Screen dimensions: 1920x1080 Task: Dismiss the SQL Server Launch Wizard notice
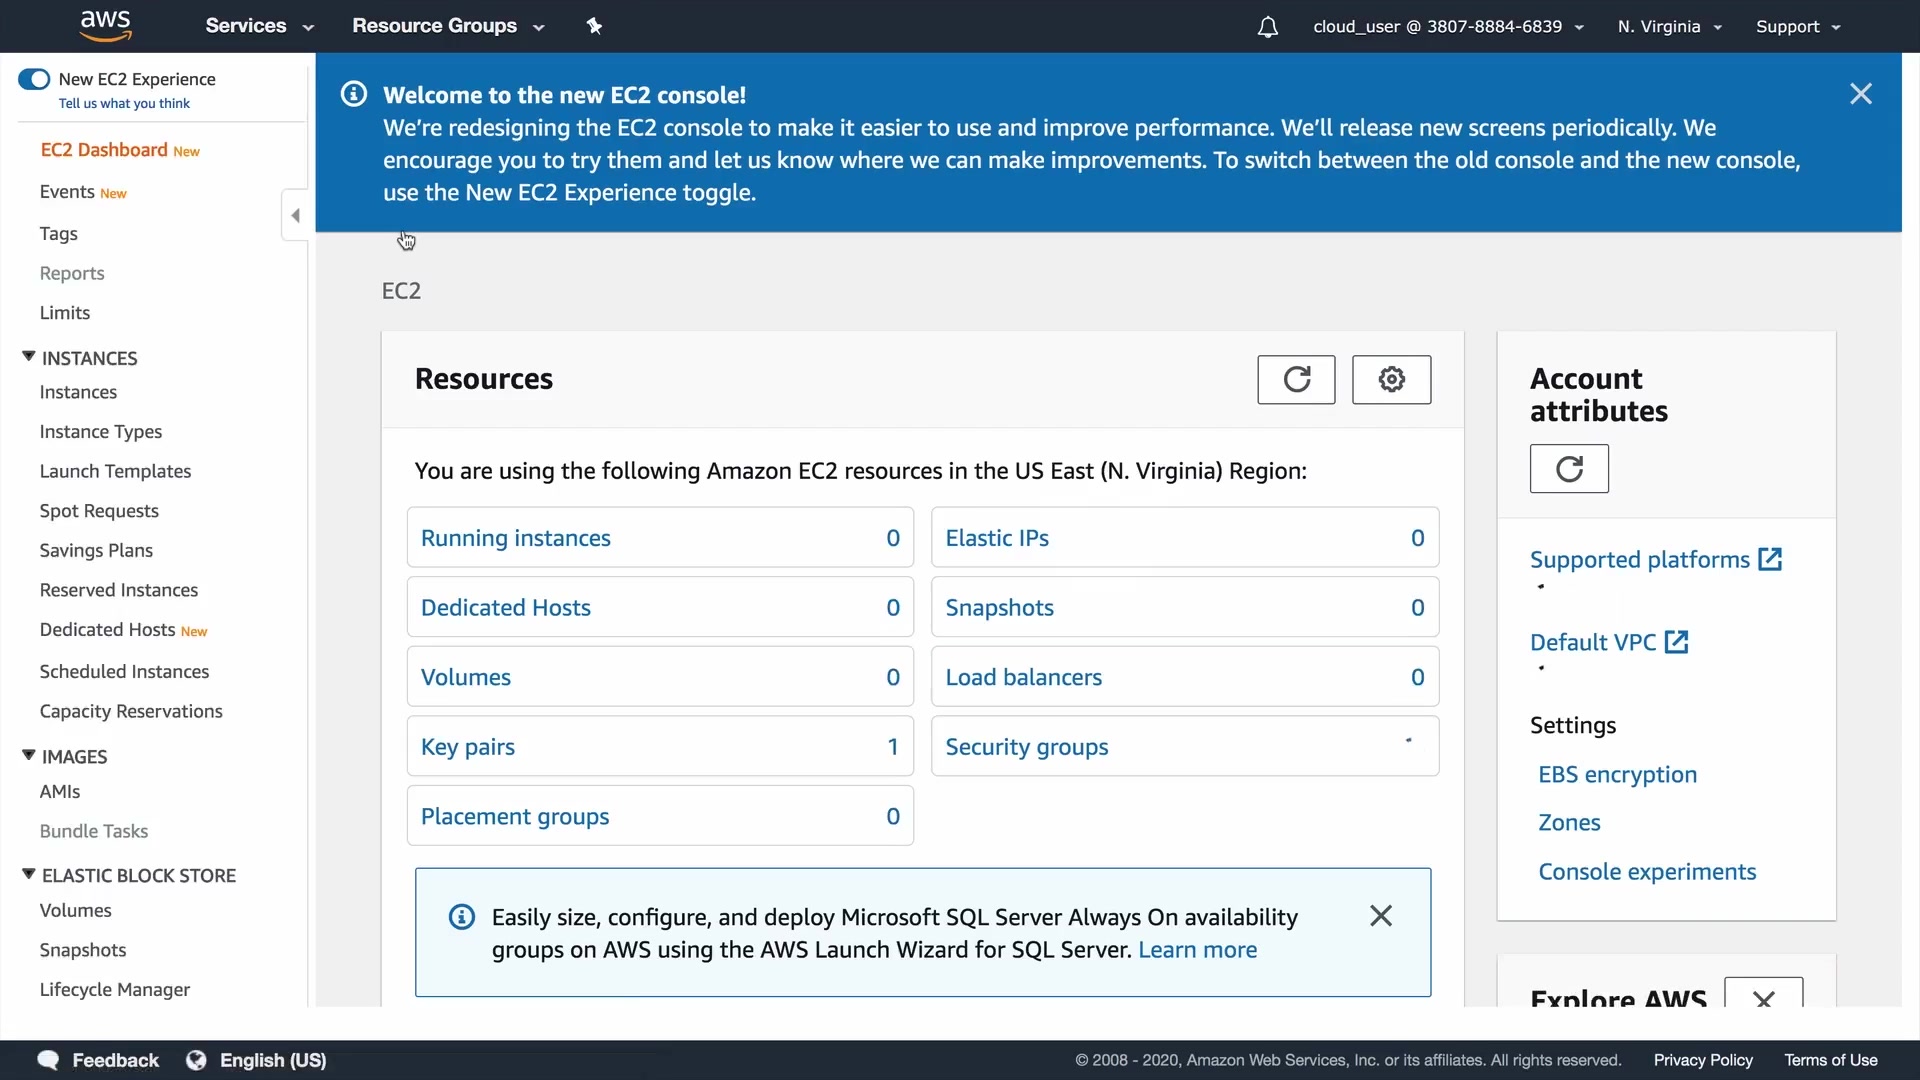pos(1381,916)
